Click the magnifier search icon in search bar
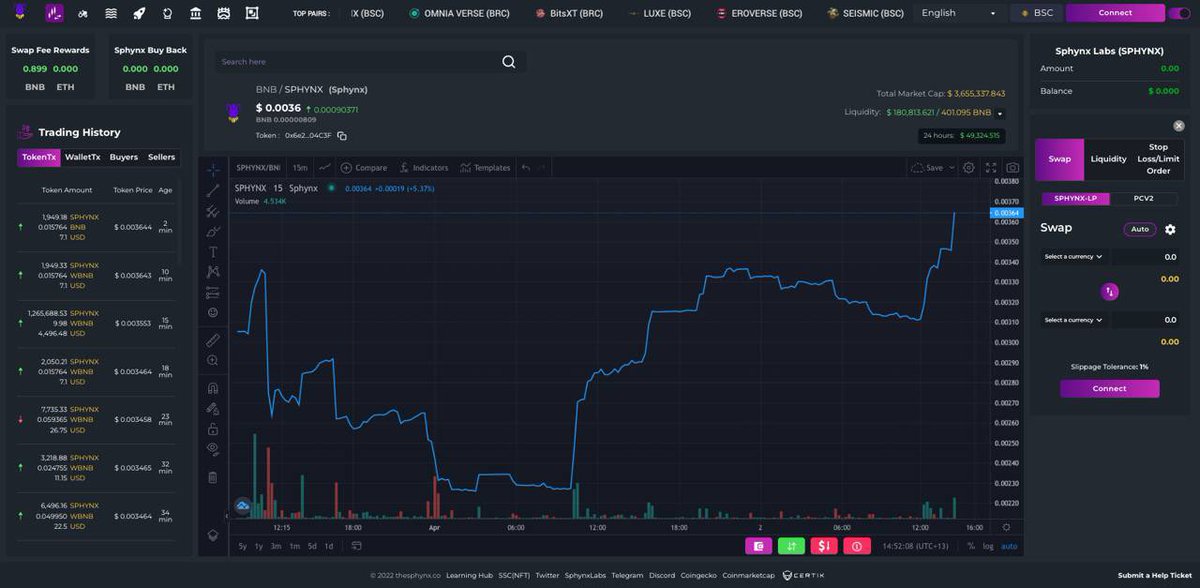 pos(509,62)
